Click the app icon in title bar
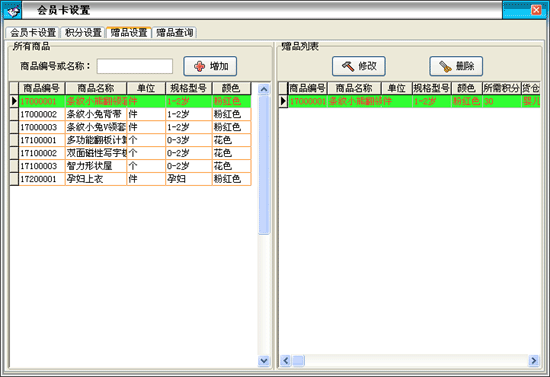Image resolution: width=550 pixels, height=377 pixels. 13,11
